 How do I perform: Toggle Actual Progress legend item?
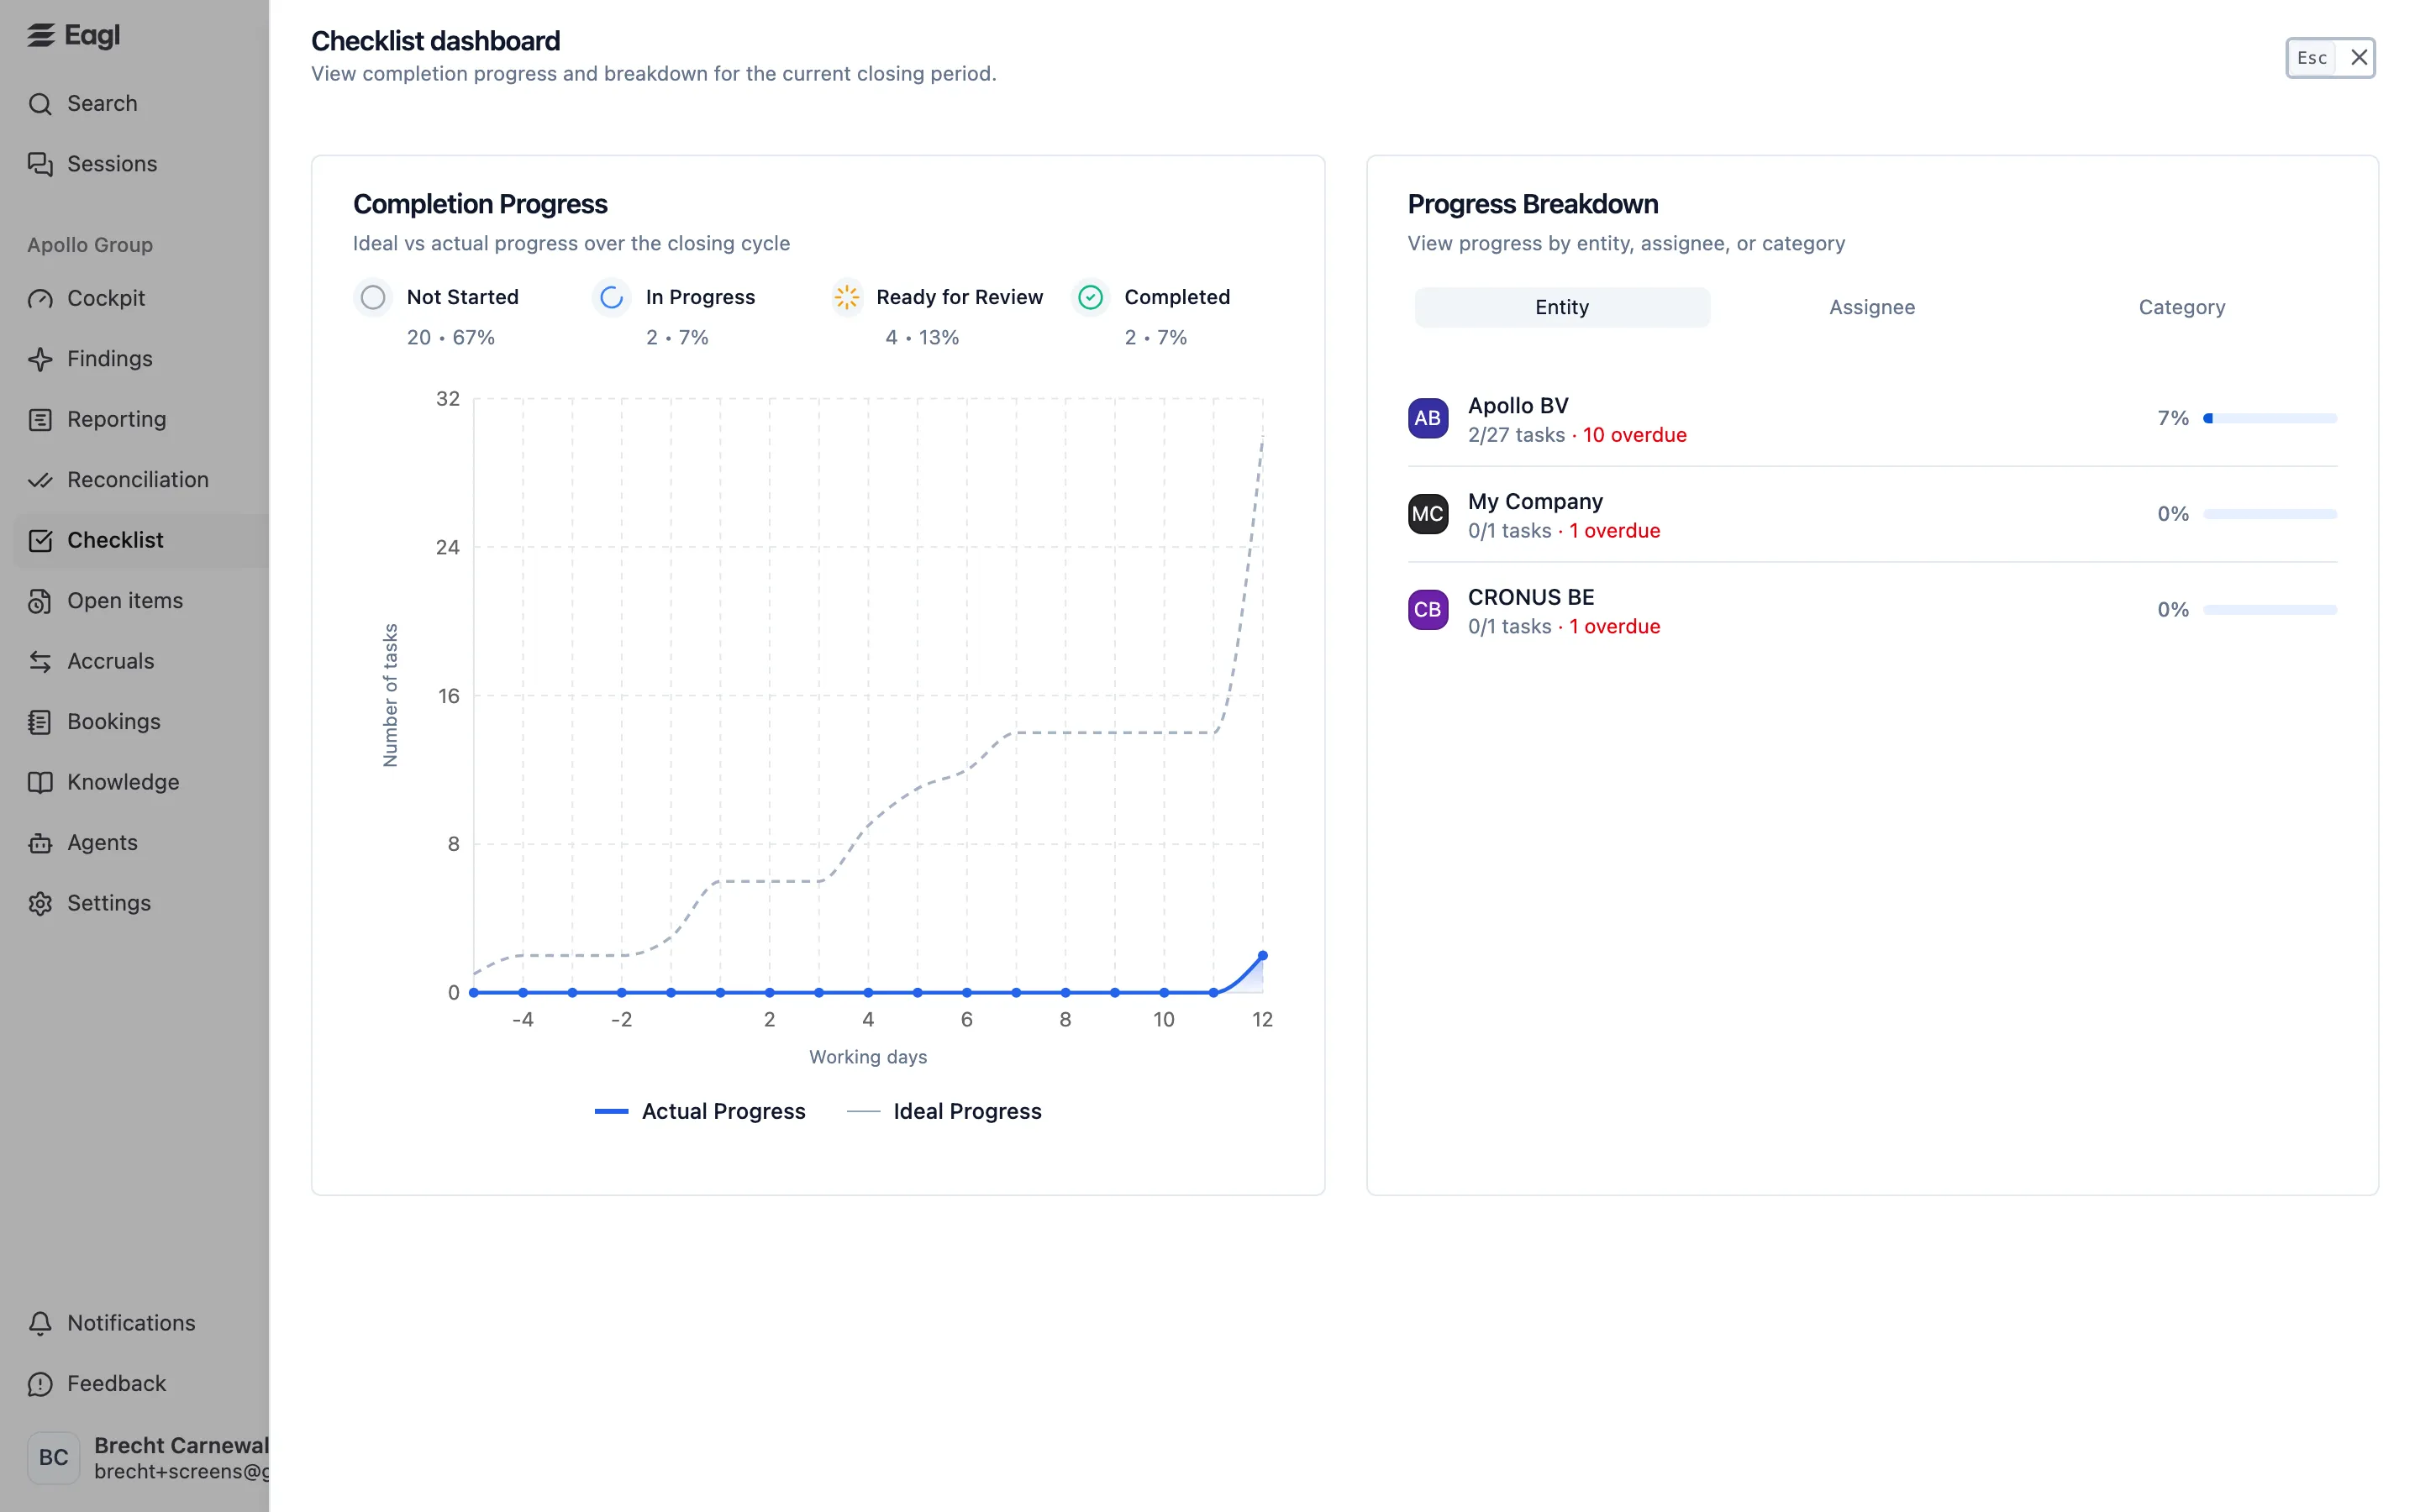(700, 1112)
